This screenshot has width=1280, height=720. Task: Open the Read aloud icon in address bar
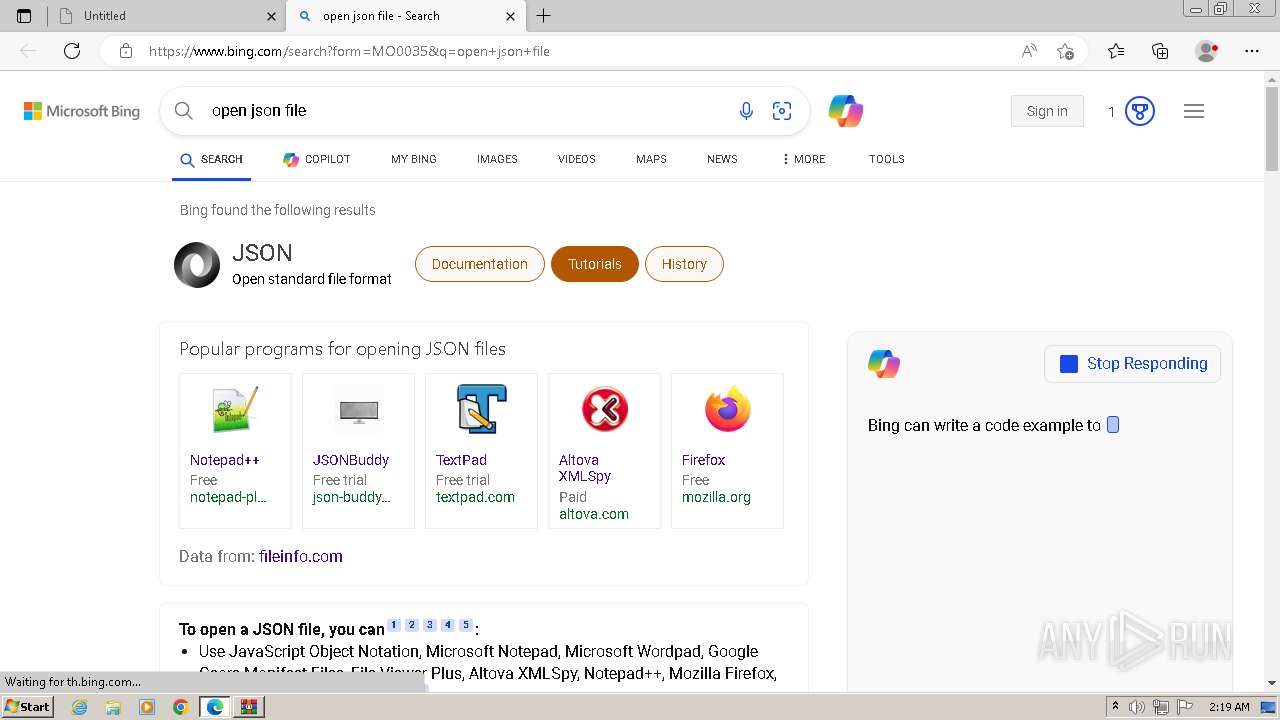click(x=1029, y=51)
